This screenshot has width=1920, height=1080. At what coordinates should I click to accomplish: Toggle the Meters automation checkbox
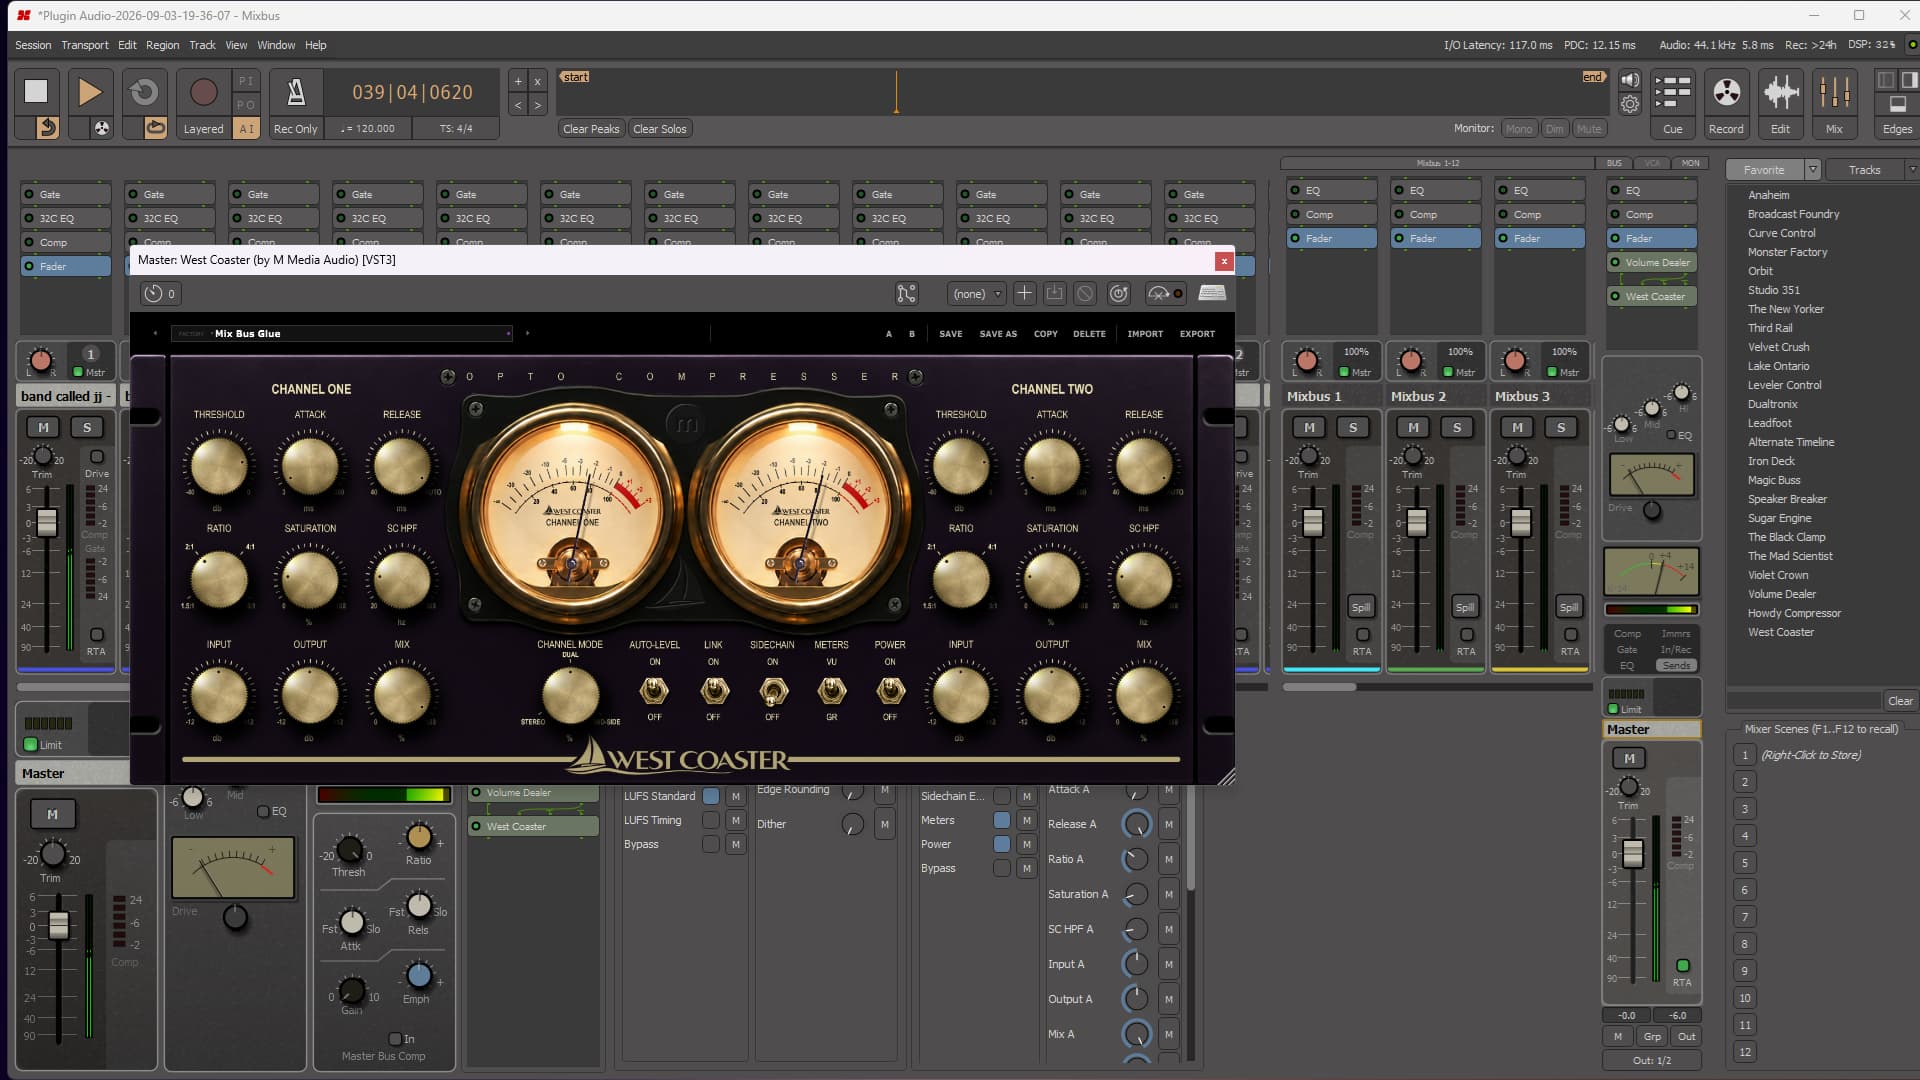(x=1001, y=820)
